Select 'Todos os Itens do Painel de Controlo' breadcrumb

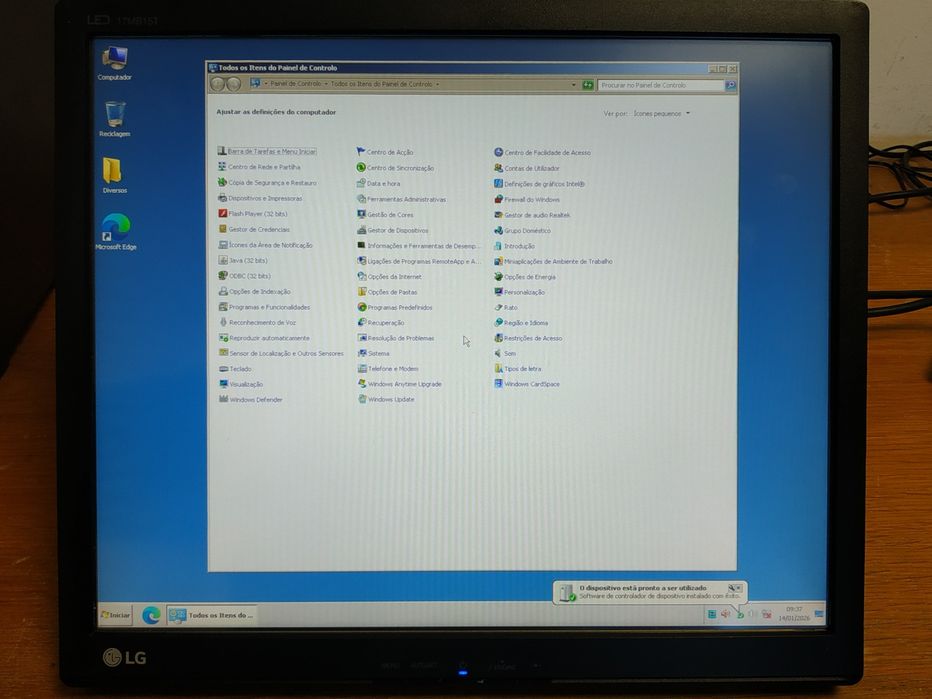pos(382,84)
